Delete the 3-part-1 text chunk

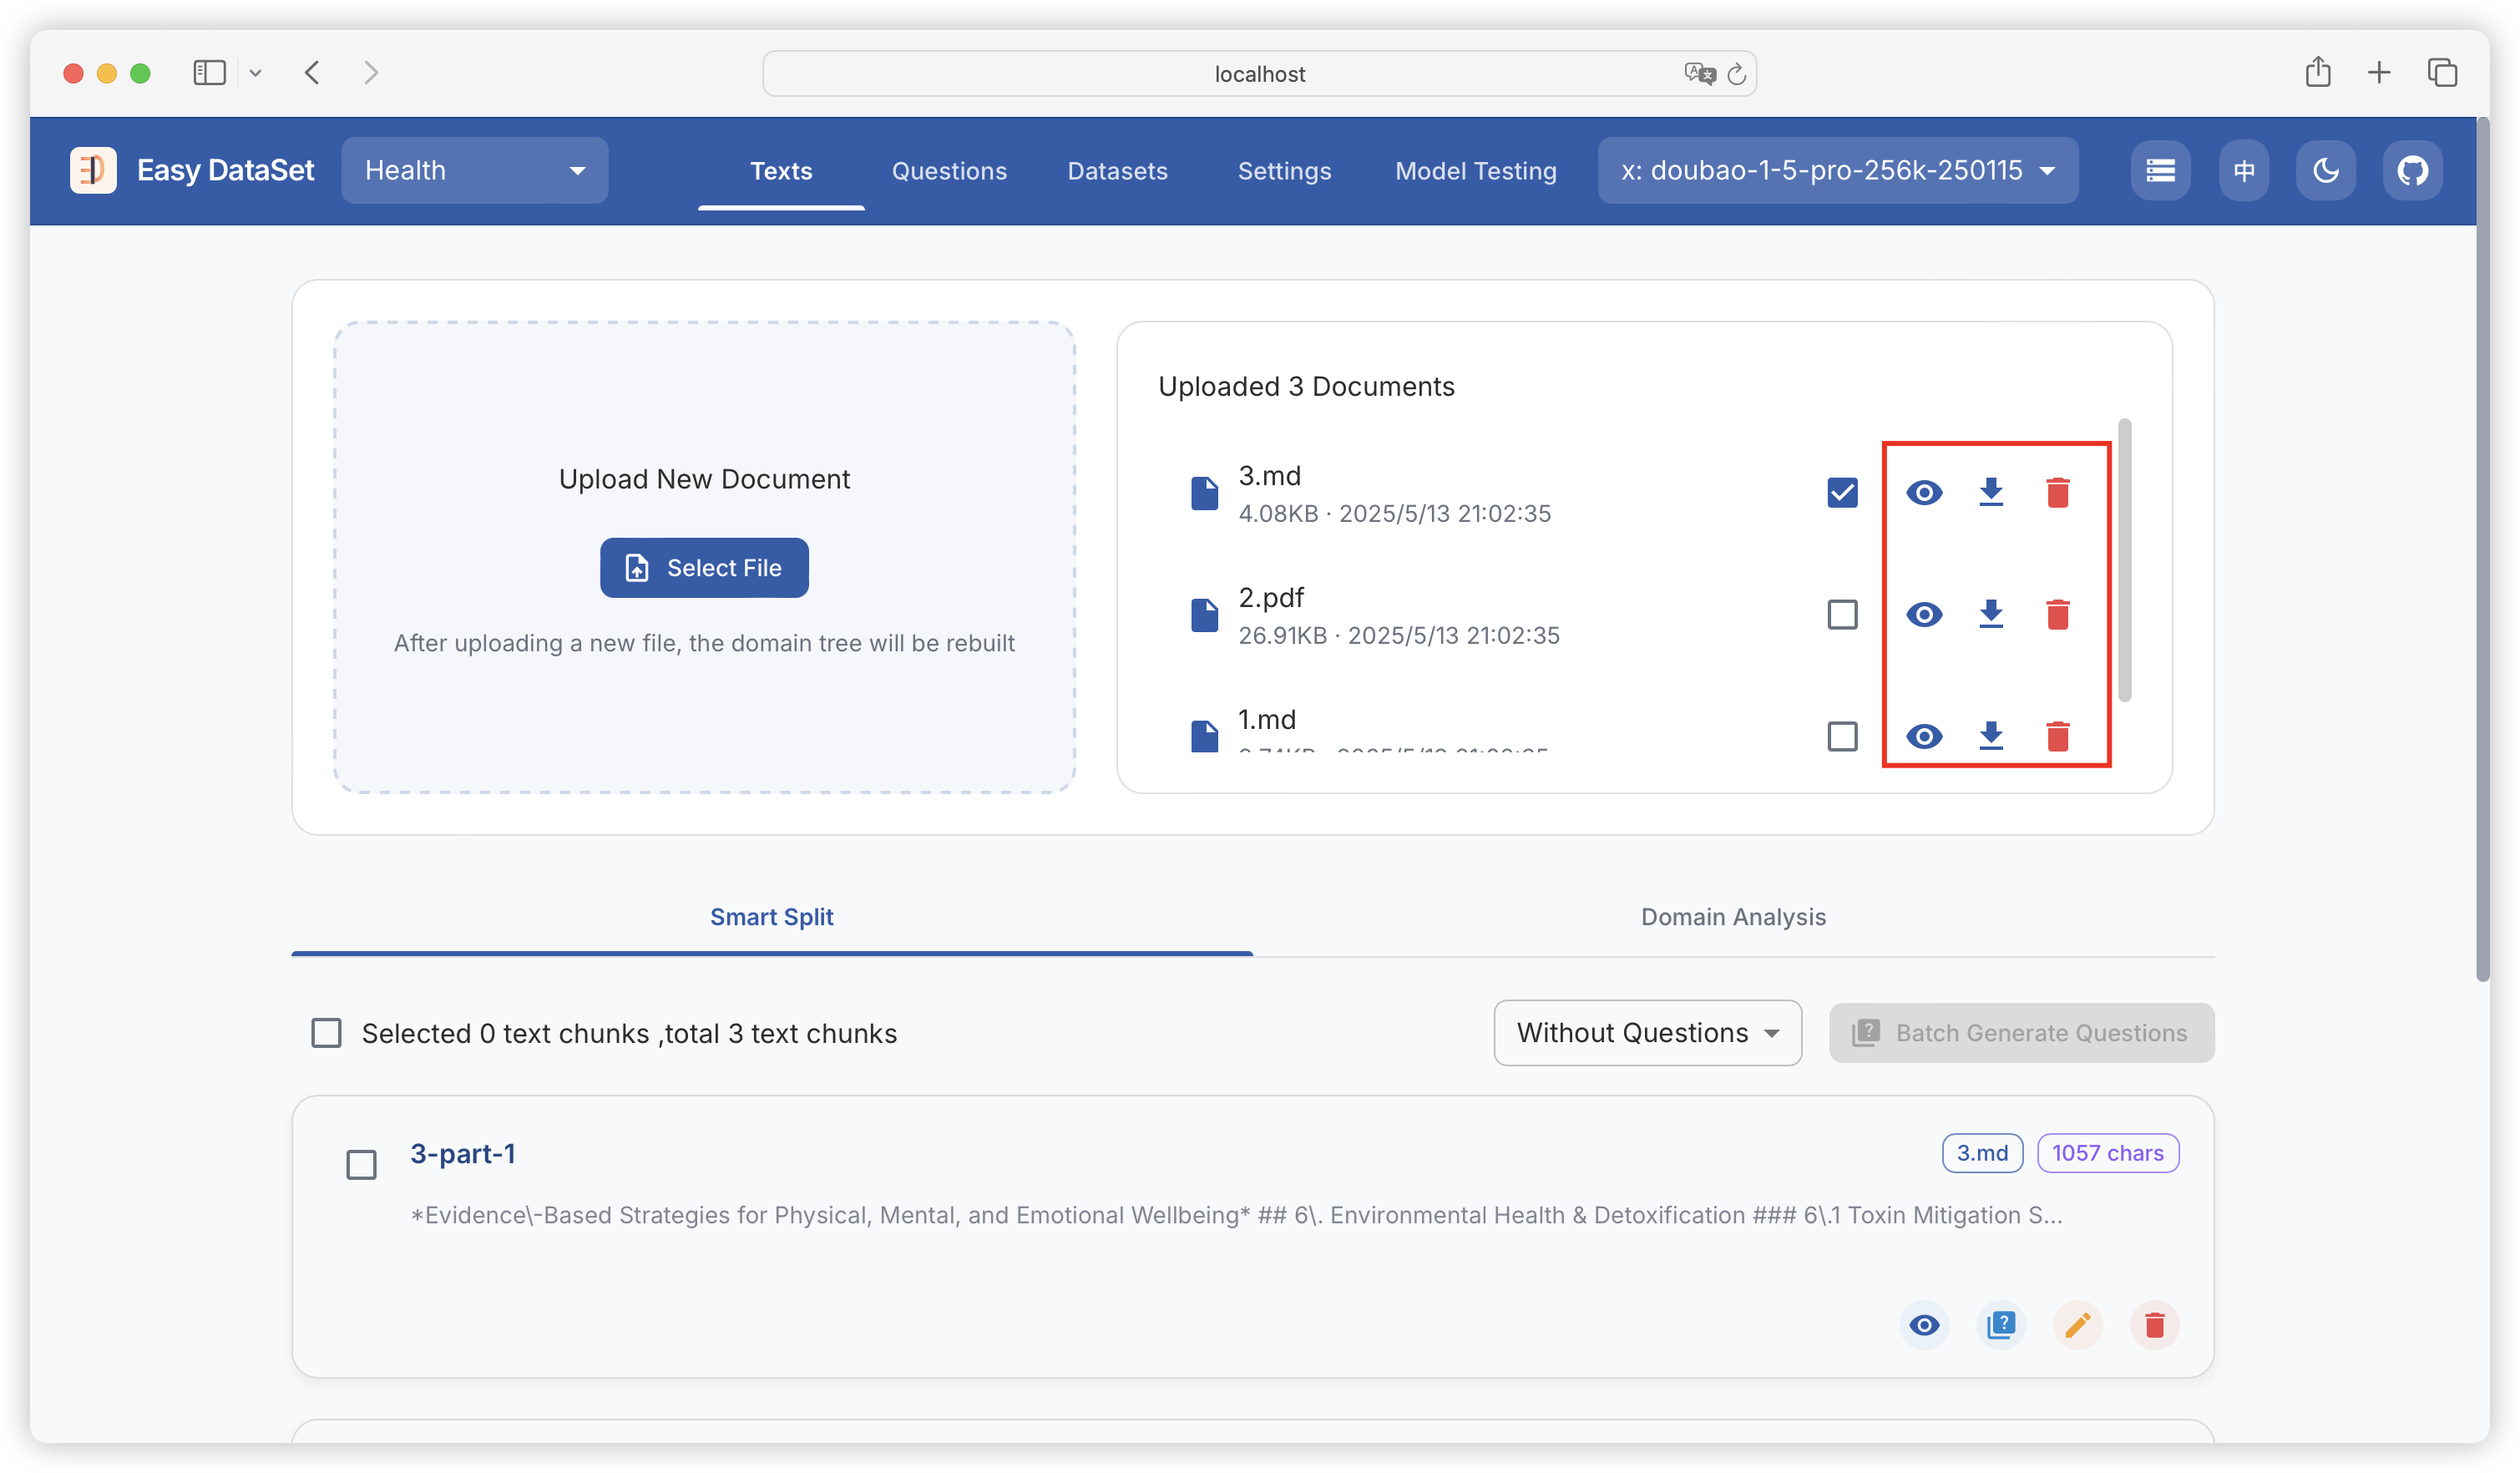pos(2154,1325)
